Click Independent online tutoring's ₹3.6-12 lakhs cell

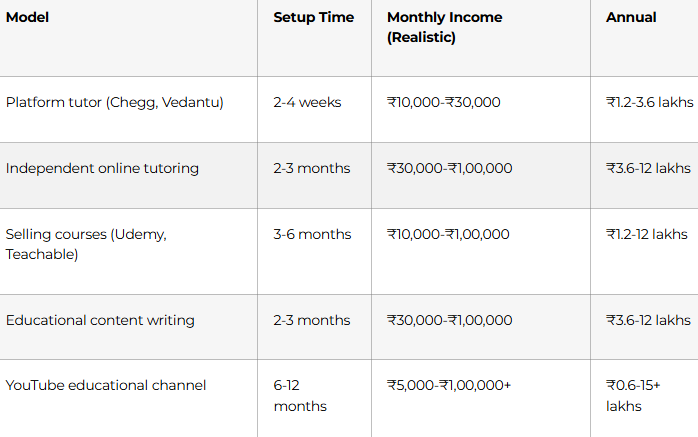(648, 168)
